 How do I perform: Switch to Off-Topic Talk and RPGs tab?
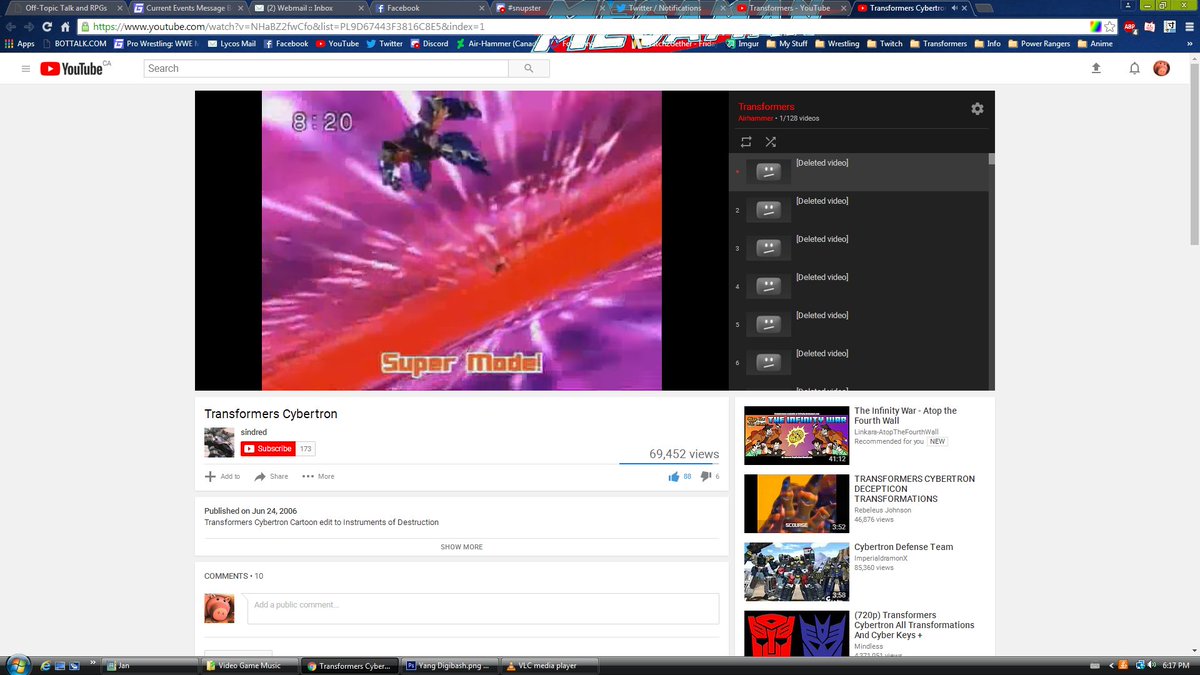(65, 8)
